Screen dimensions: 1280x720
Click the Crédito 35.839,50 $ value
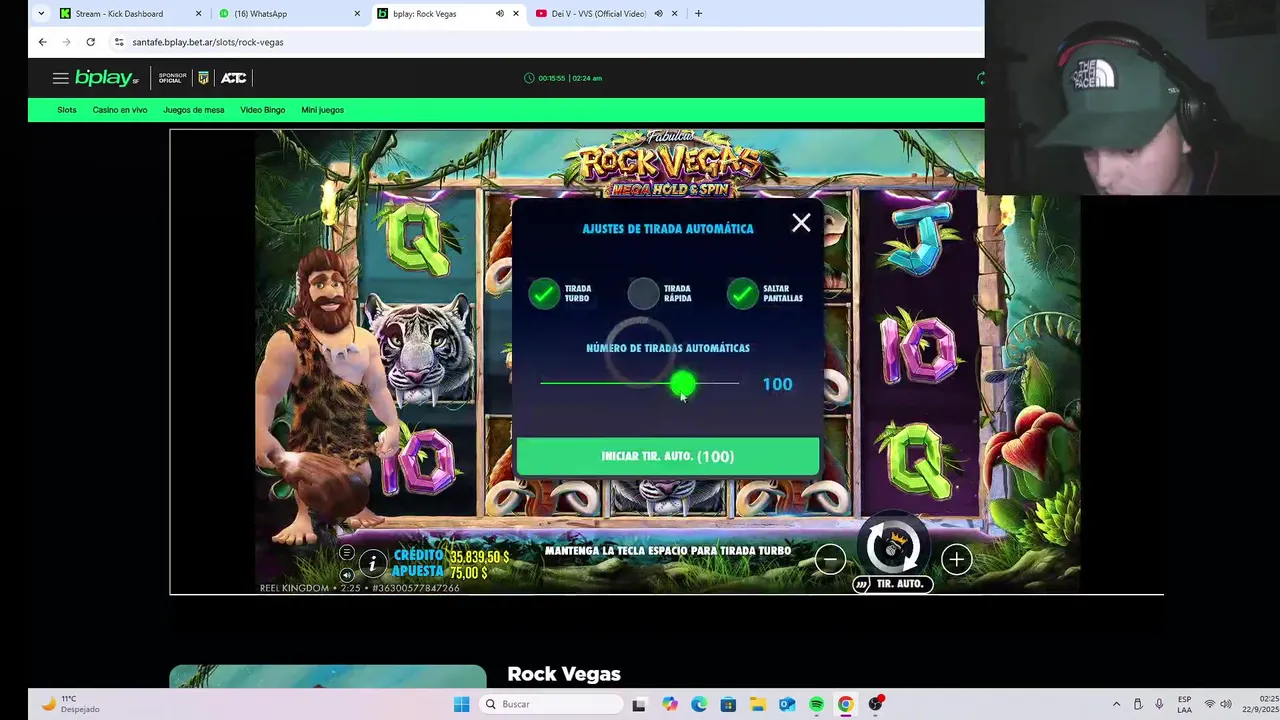pyautogui.click(x=480, y=556)
